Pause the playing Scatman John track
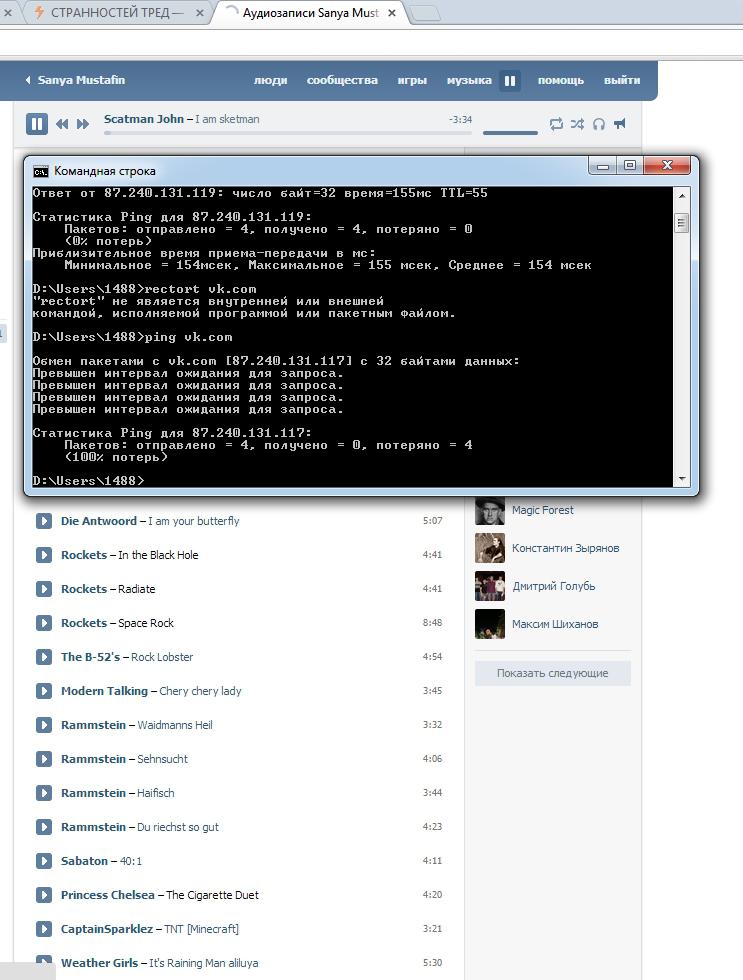The image size is (743, 980). coord(37,124)
